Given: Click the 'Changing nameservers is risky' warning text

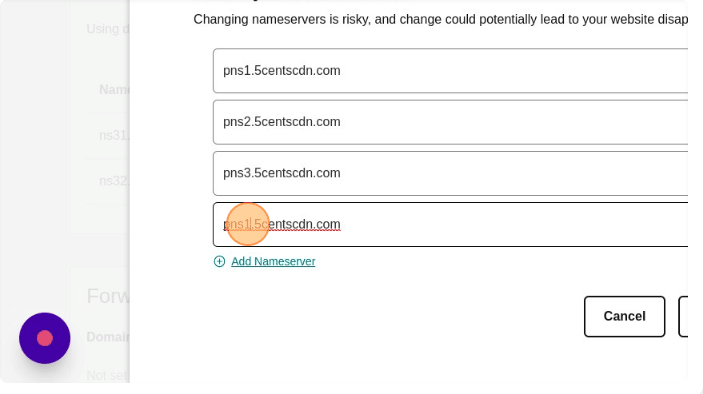Looking at the screenshot, I should coord(441,19).
